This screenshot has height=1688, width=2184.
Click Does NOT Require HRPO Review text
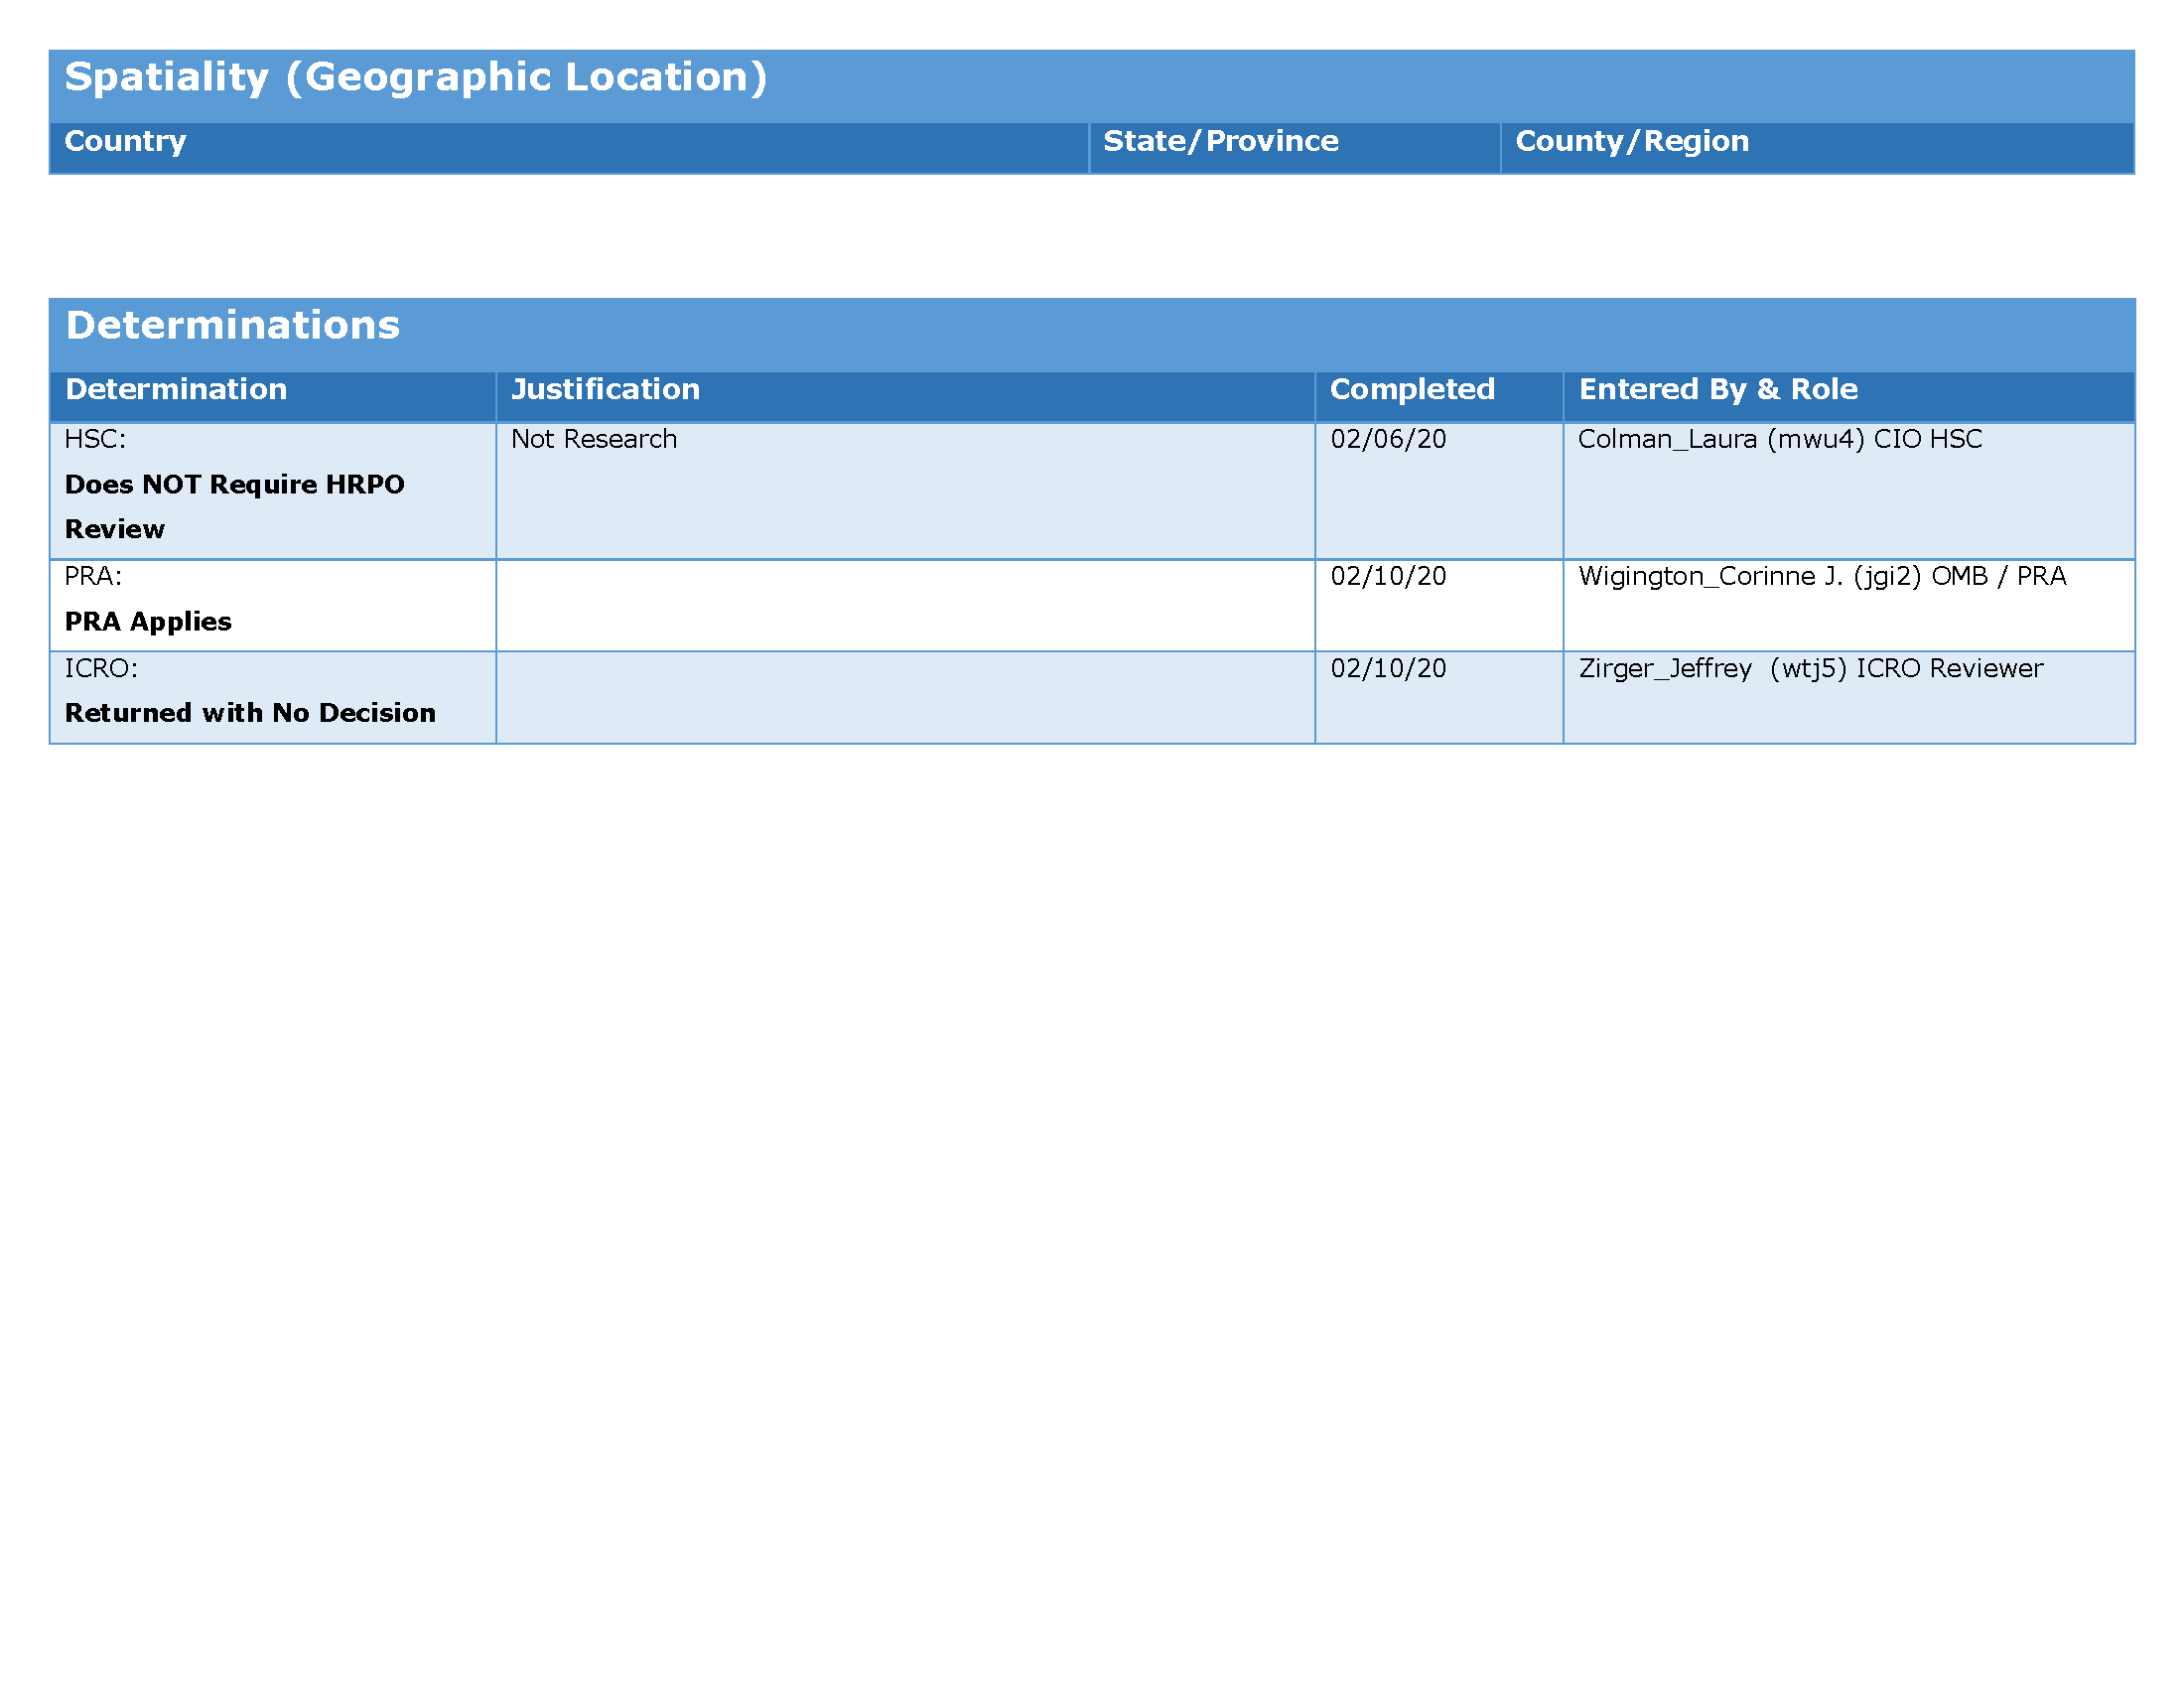pos(234,486)
